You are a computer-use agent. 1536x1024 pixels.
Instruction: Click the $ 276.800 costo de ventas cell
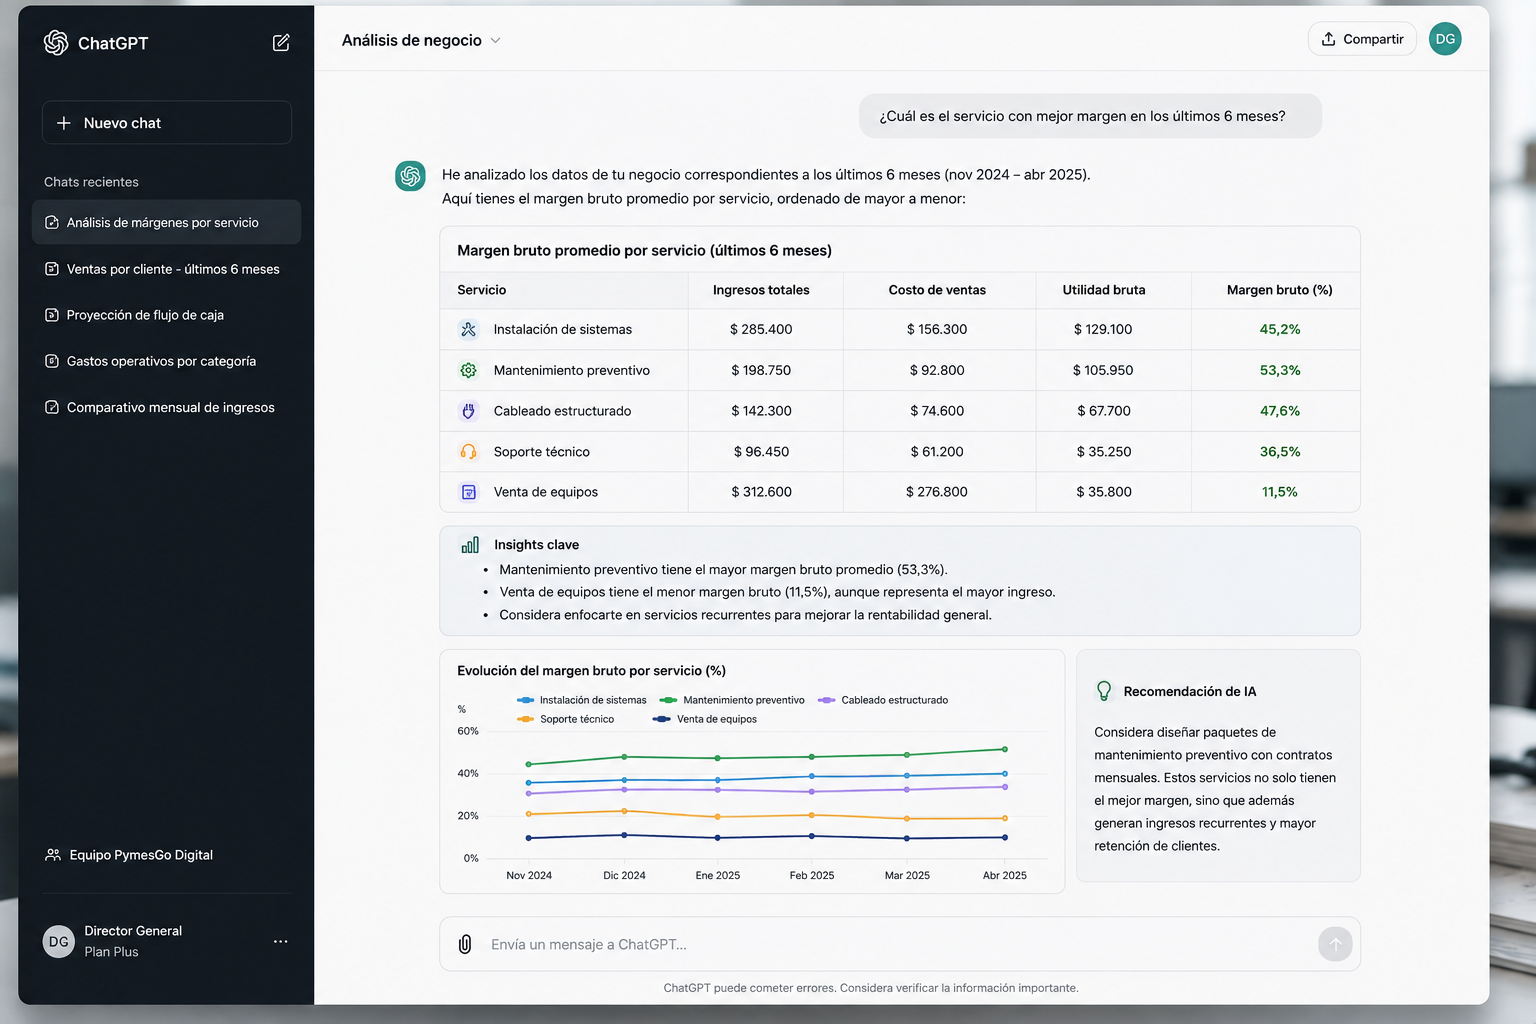pyautogui.click(x=937, y=492)
